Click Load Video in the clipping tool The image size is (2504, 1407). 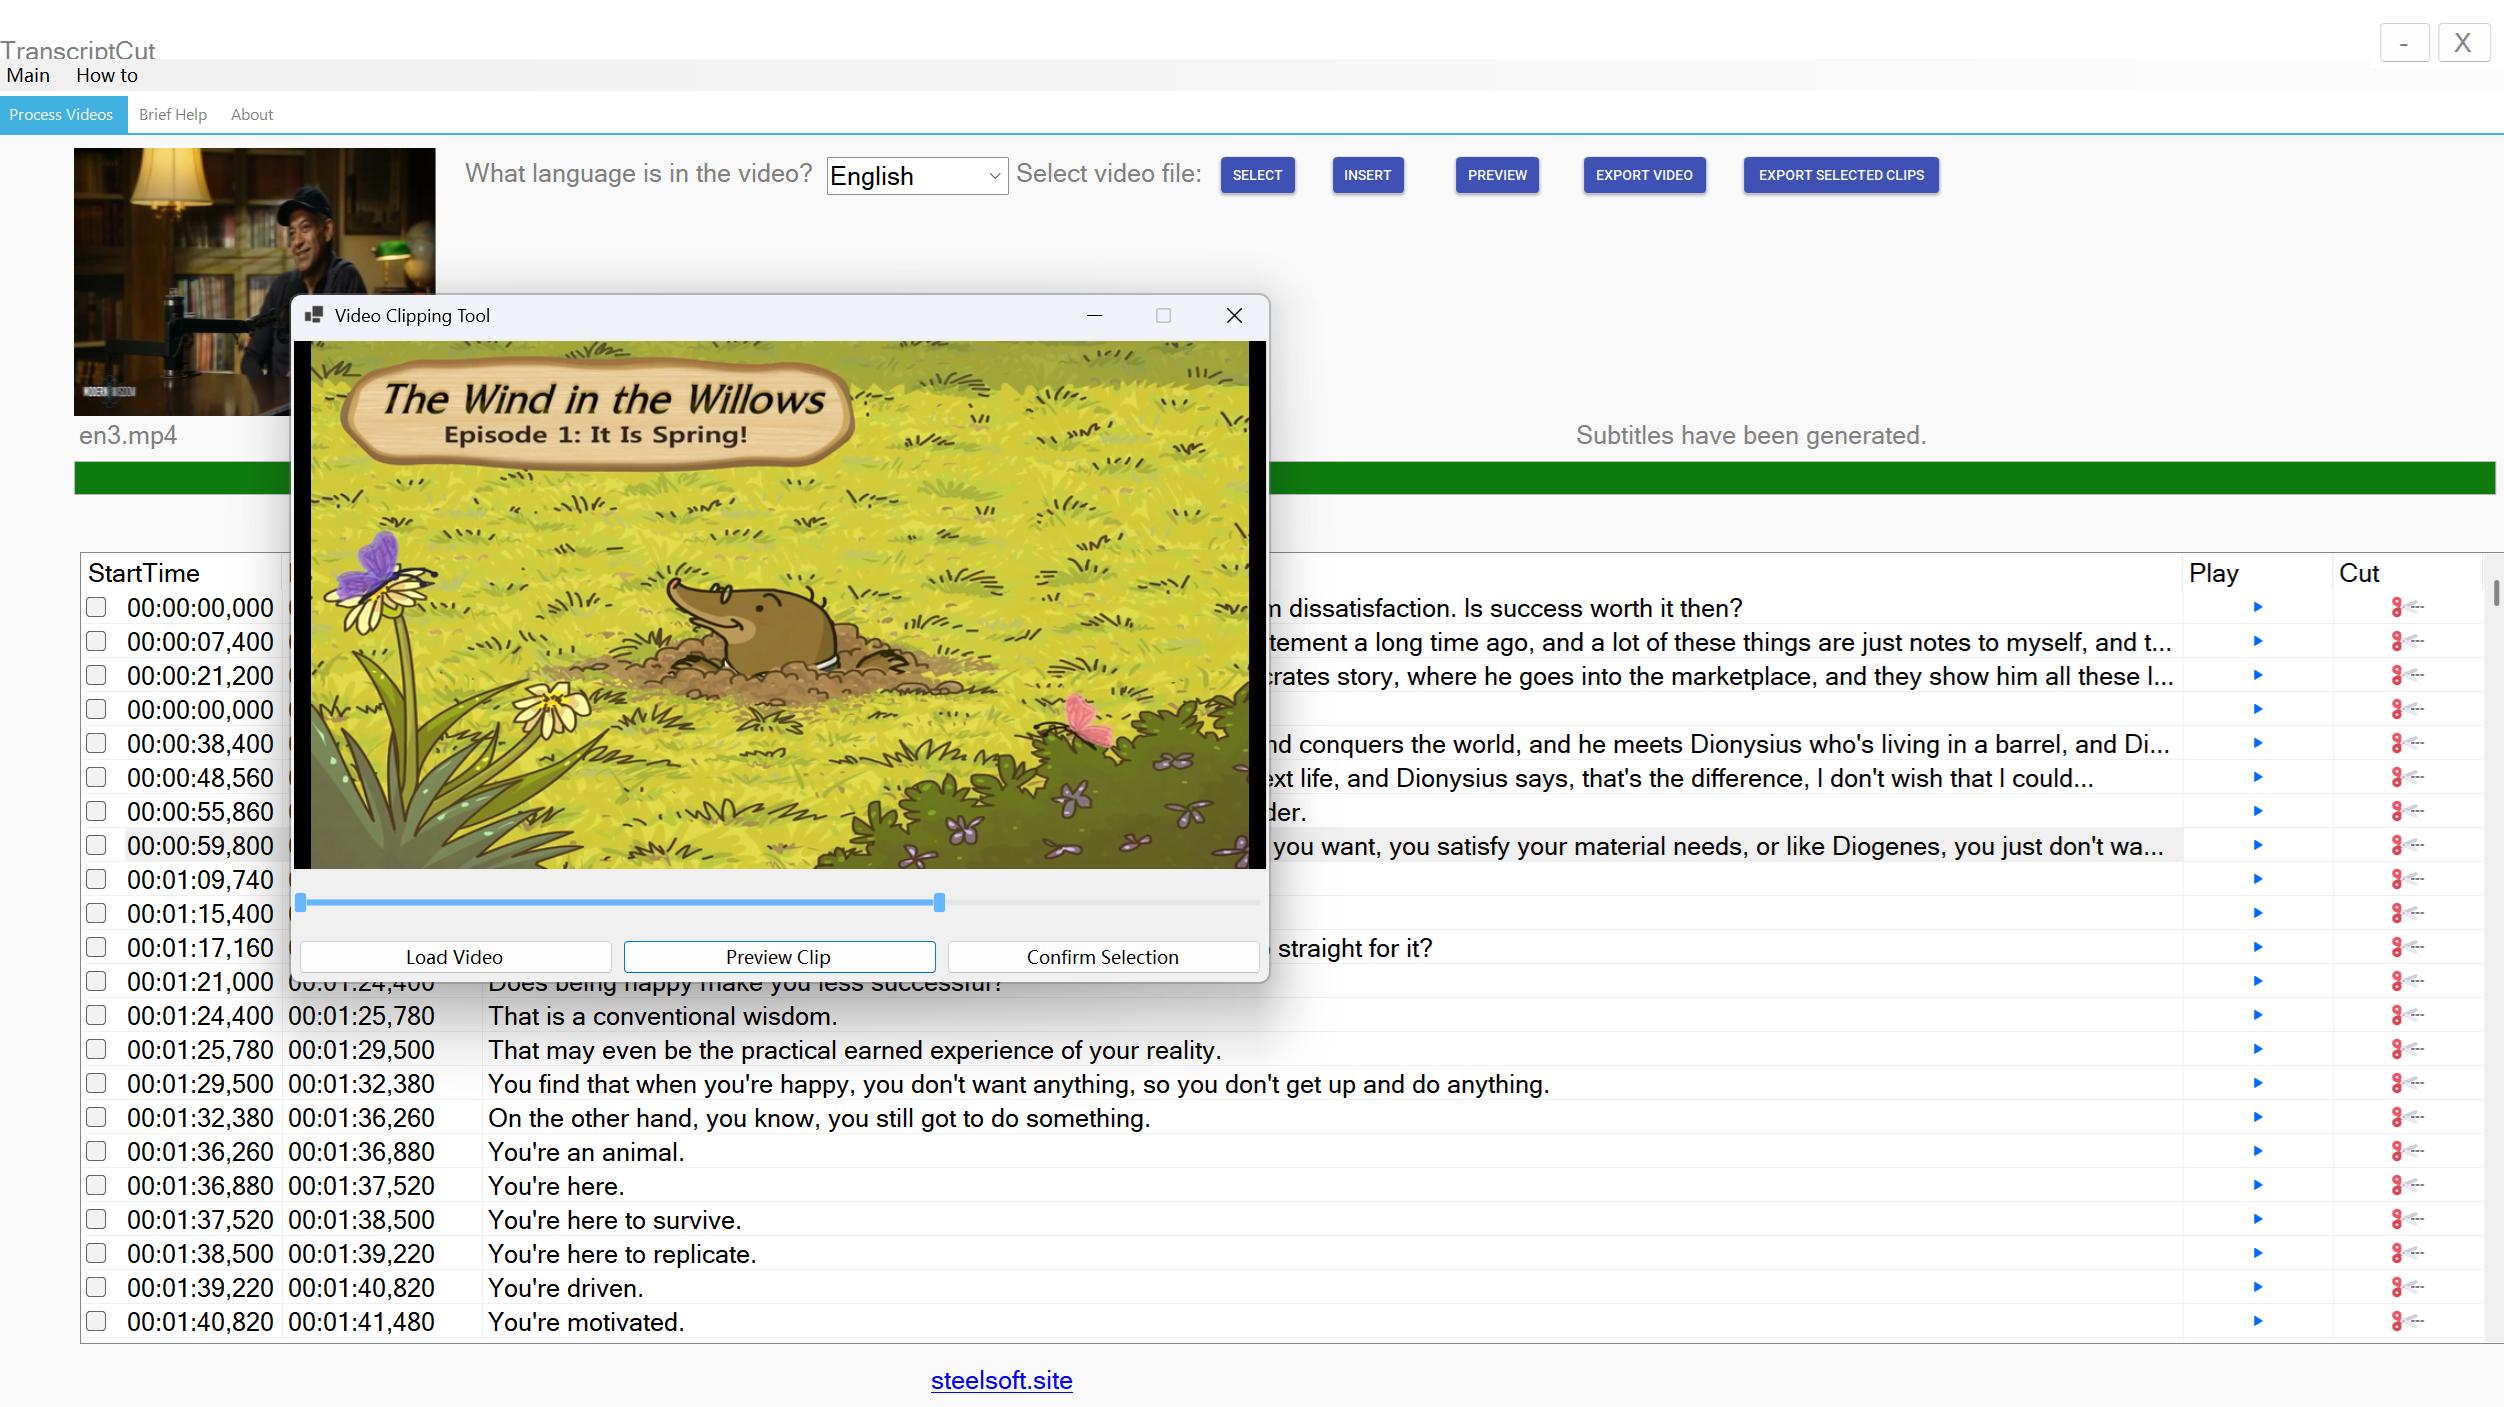click(455, 957)
